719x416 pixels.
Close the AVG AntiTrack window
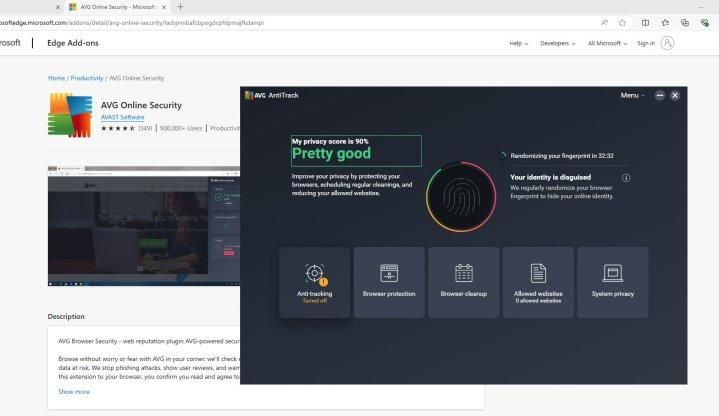coord(675,95)
